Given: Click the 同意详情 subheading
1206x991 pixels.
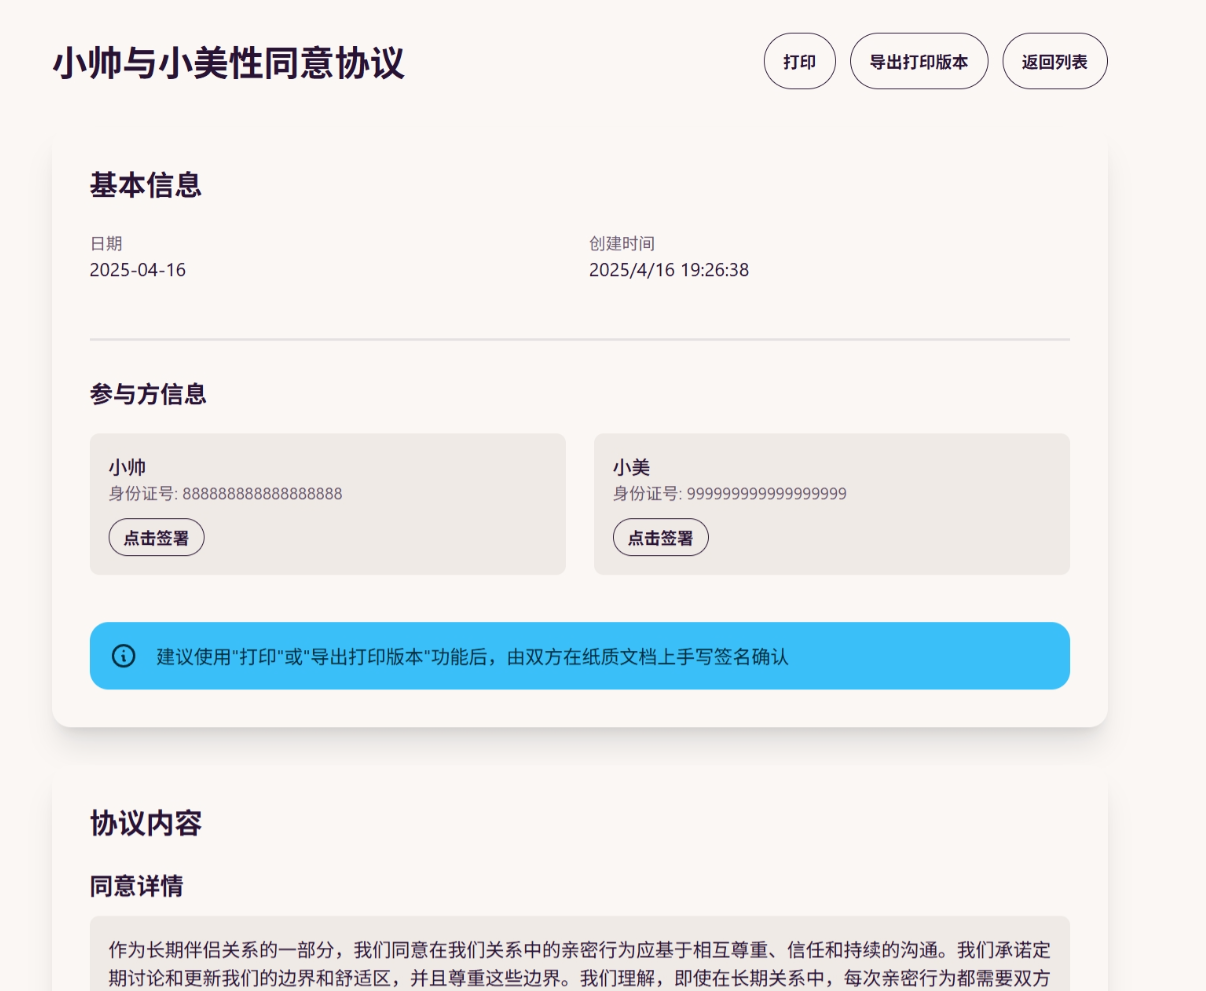Looking at the screenshot, I should (137, 886).
